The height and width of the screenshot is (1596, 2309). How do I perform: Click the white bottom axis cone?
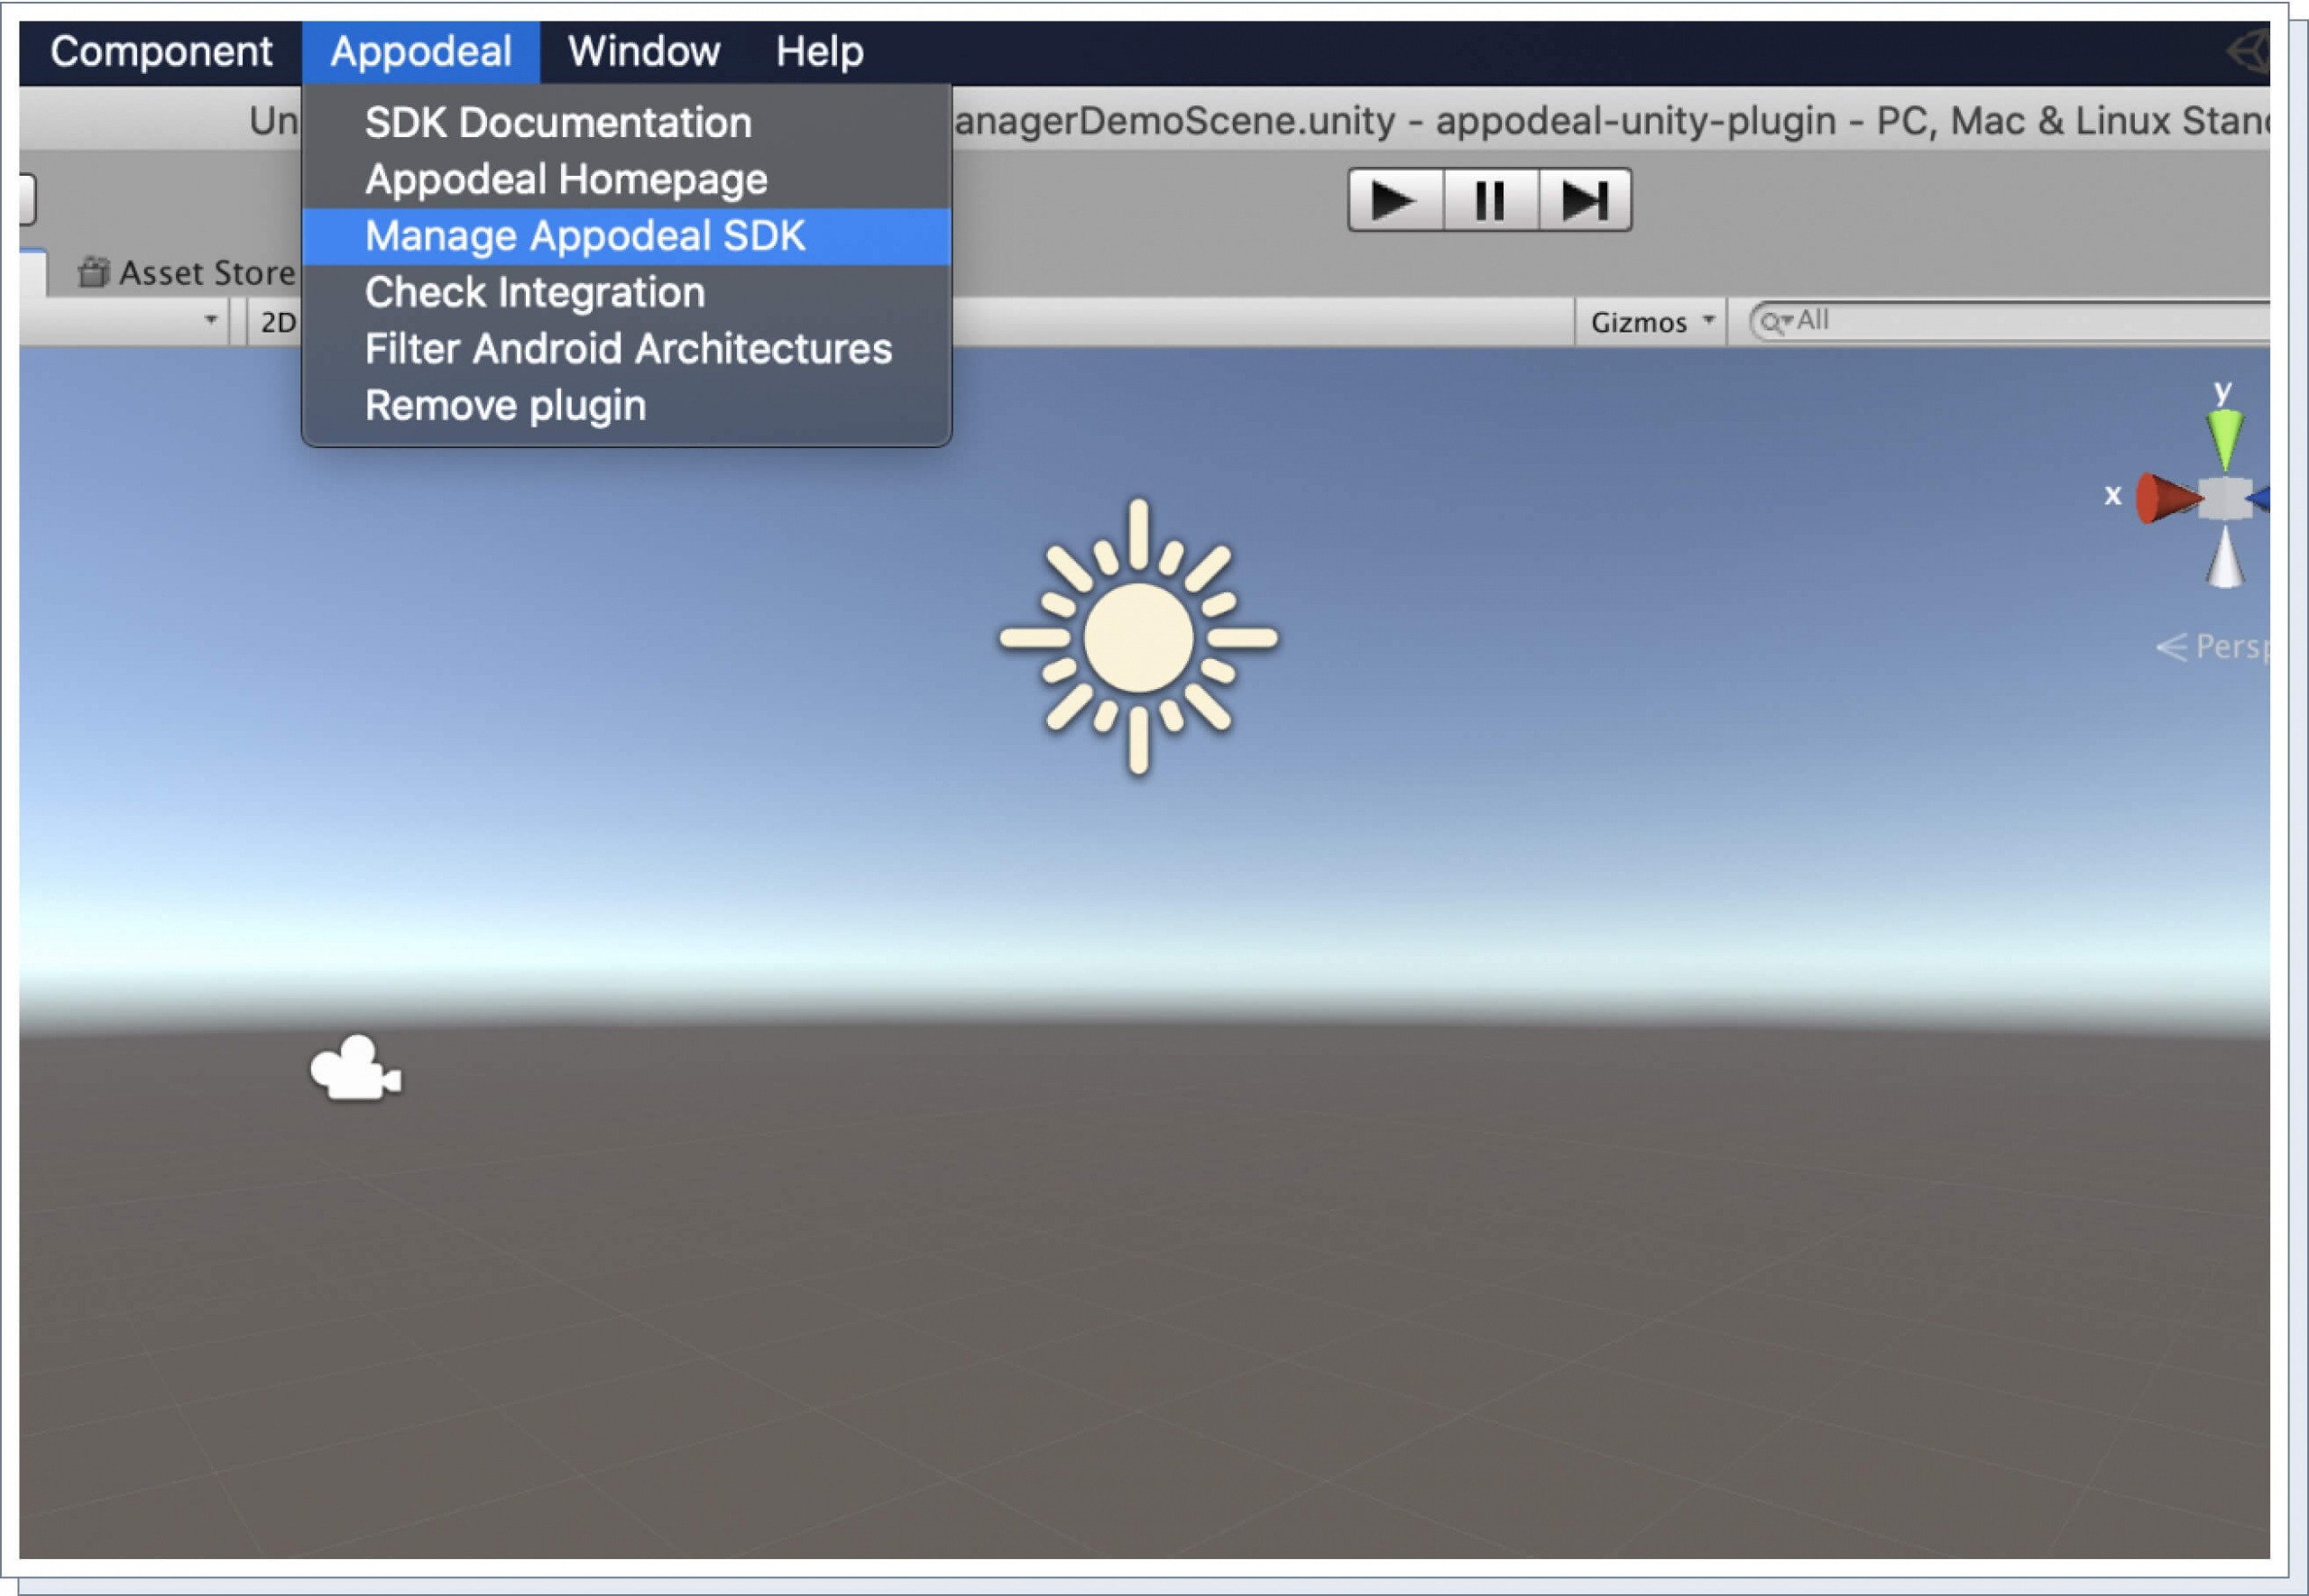(2225, 556)
